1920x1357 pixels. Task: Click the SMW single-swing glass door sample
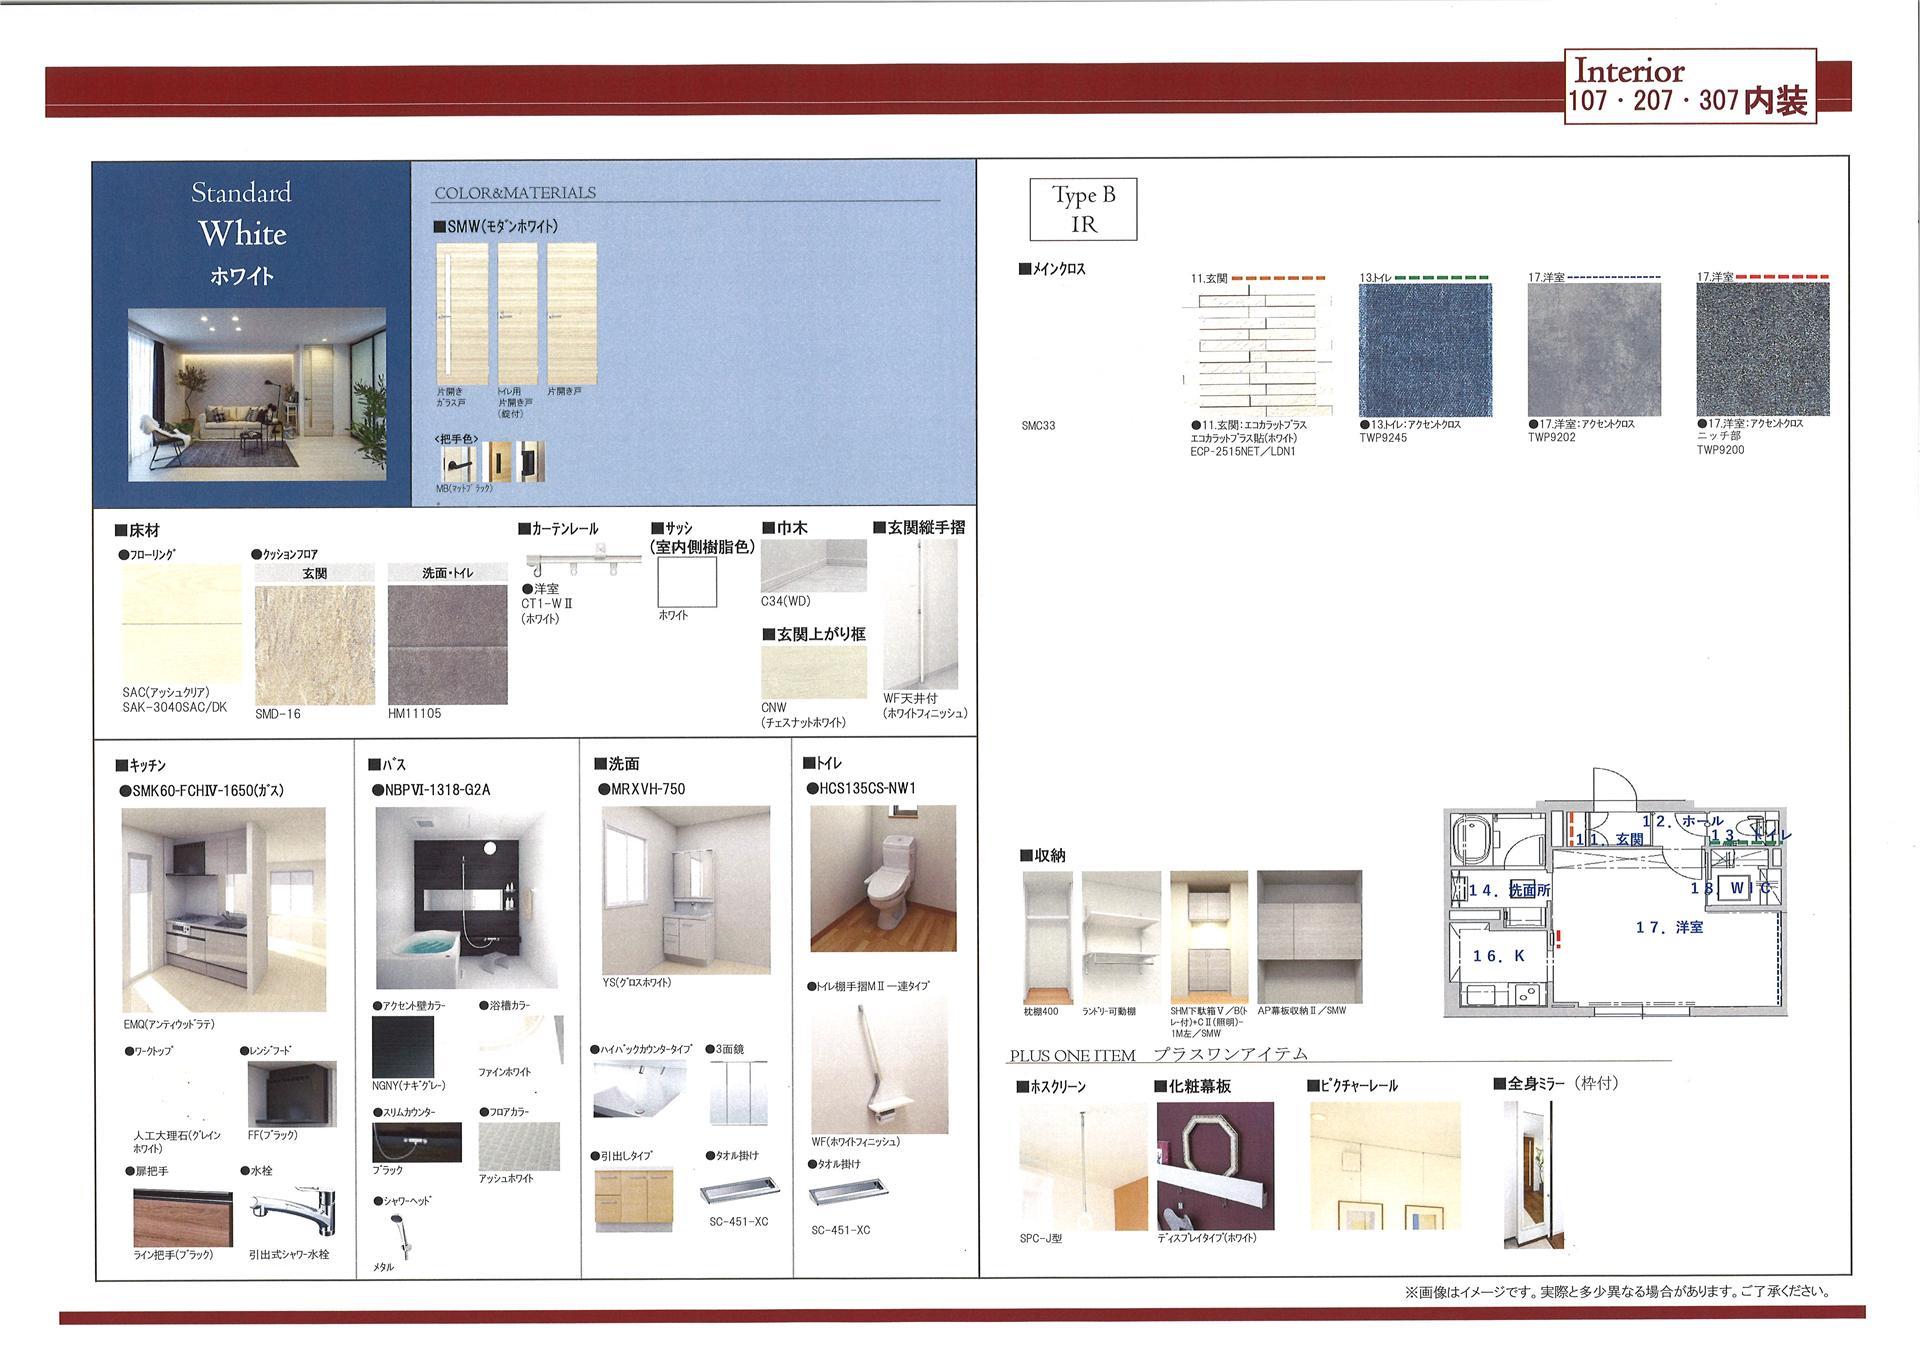[x=462, y=313]
